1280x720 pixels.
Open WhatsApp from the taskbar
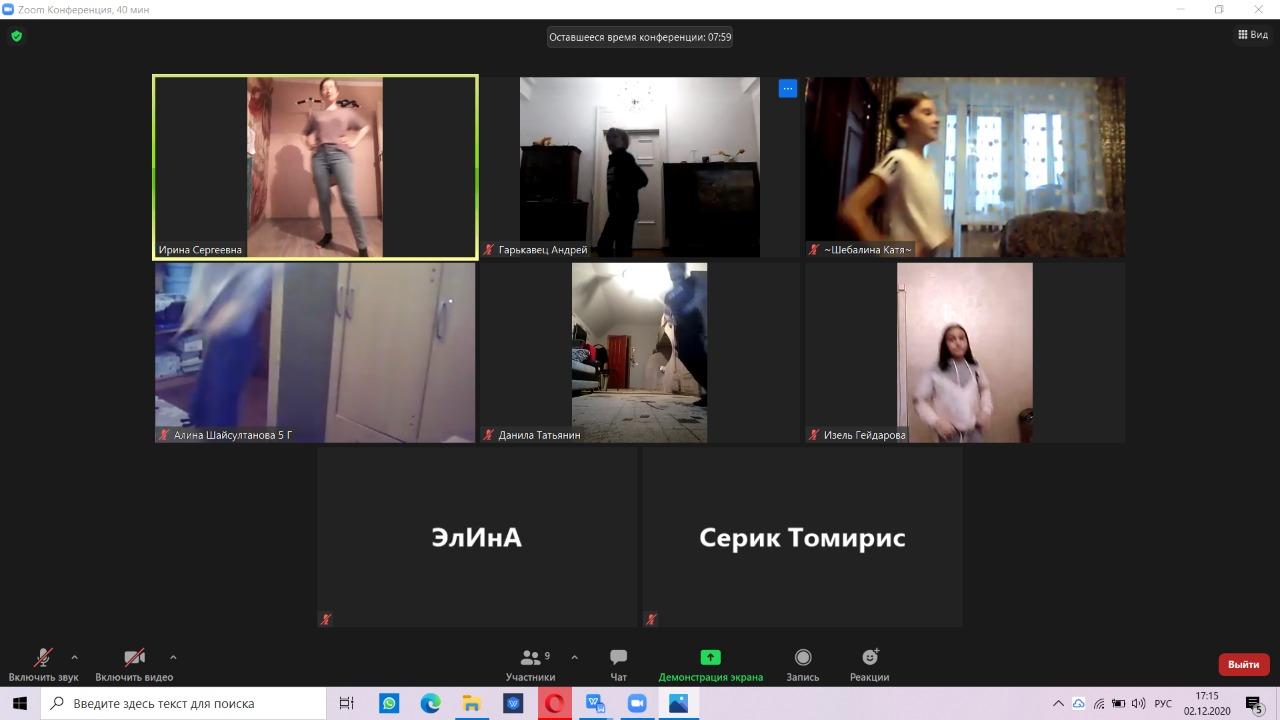389,704
